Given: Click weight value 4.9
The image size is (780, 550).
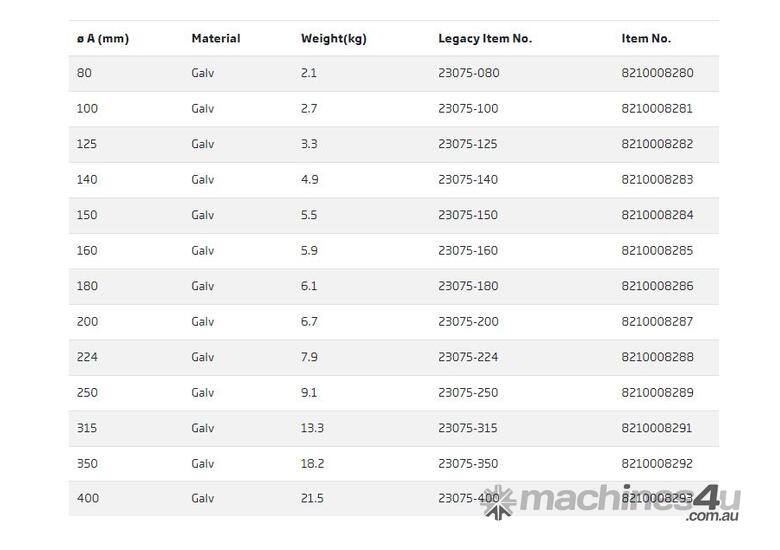Looking at the screenshot, I should [x=309, y=180].
